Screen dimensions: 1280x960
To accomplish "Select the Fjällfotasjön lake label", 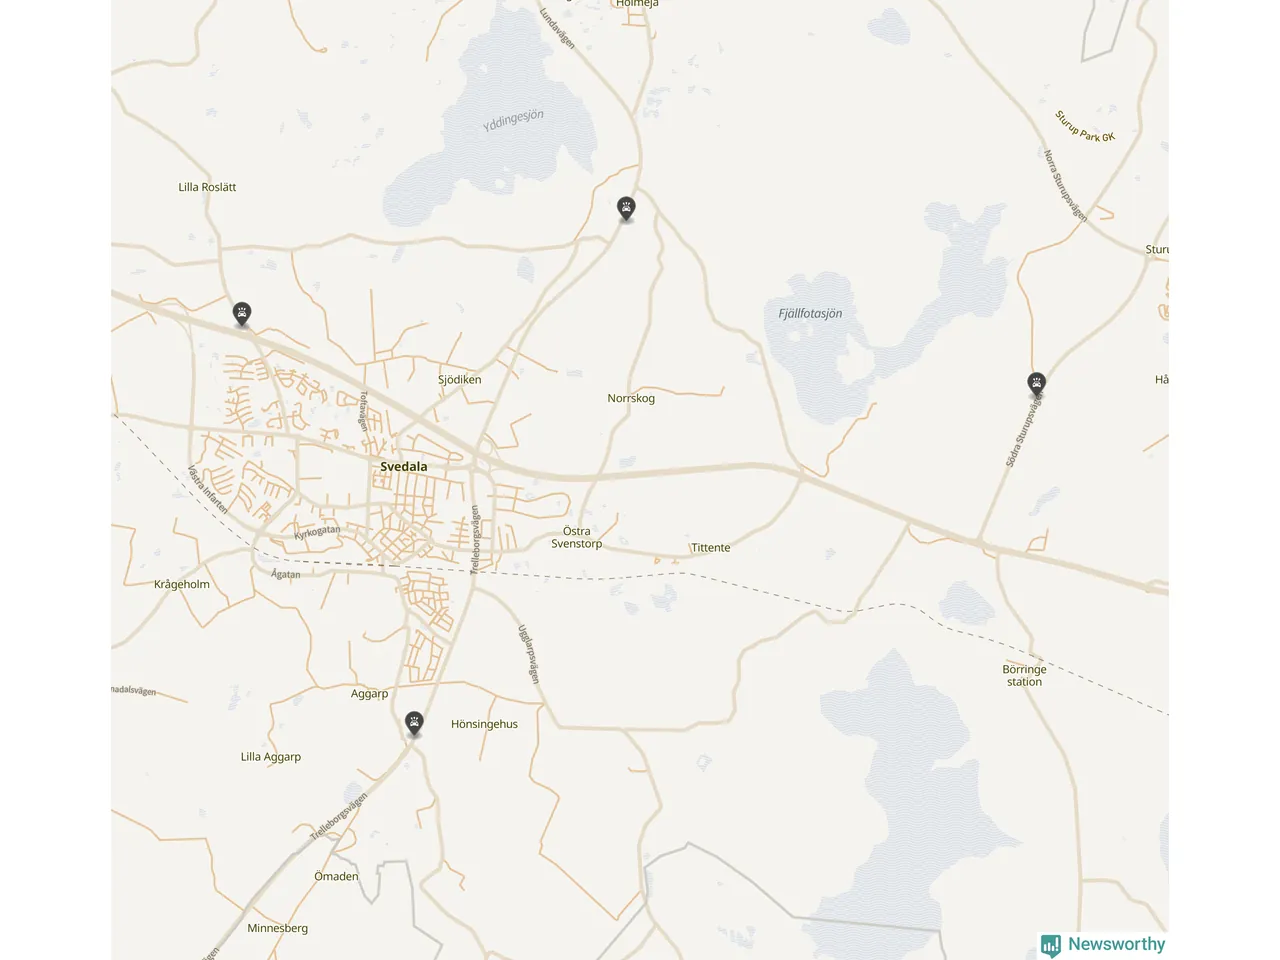I will tap(810, 314).
